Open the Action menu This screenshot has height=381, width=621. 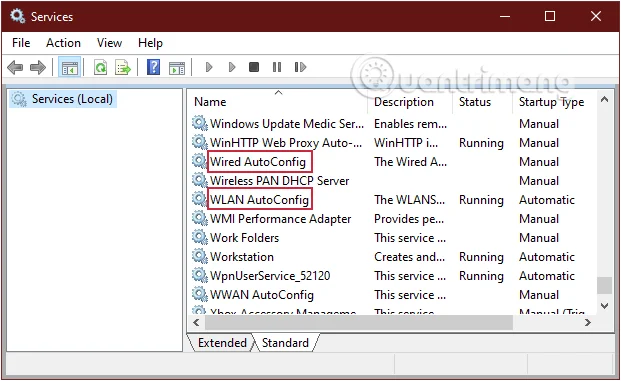click(x=63, y=43)
